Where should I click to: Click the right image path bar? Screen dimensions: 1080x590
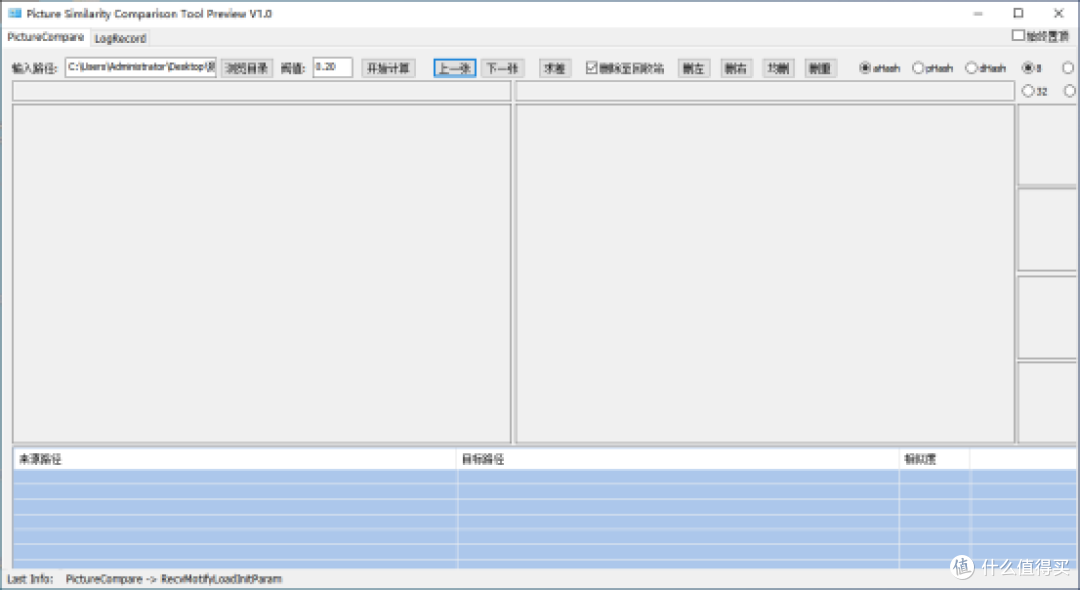click(765, 91)
